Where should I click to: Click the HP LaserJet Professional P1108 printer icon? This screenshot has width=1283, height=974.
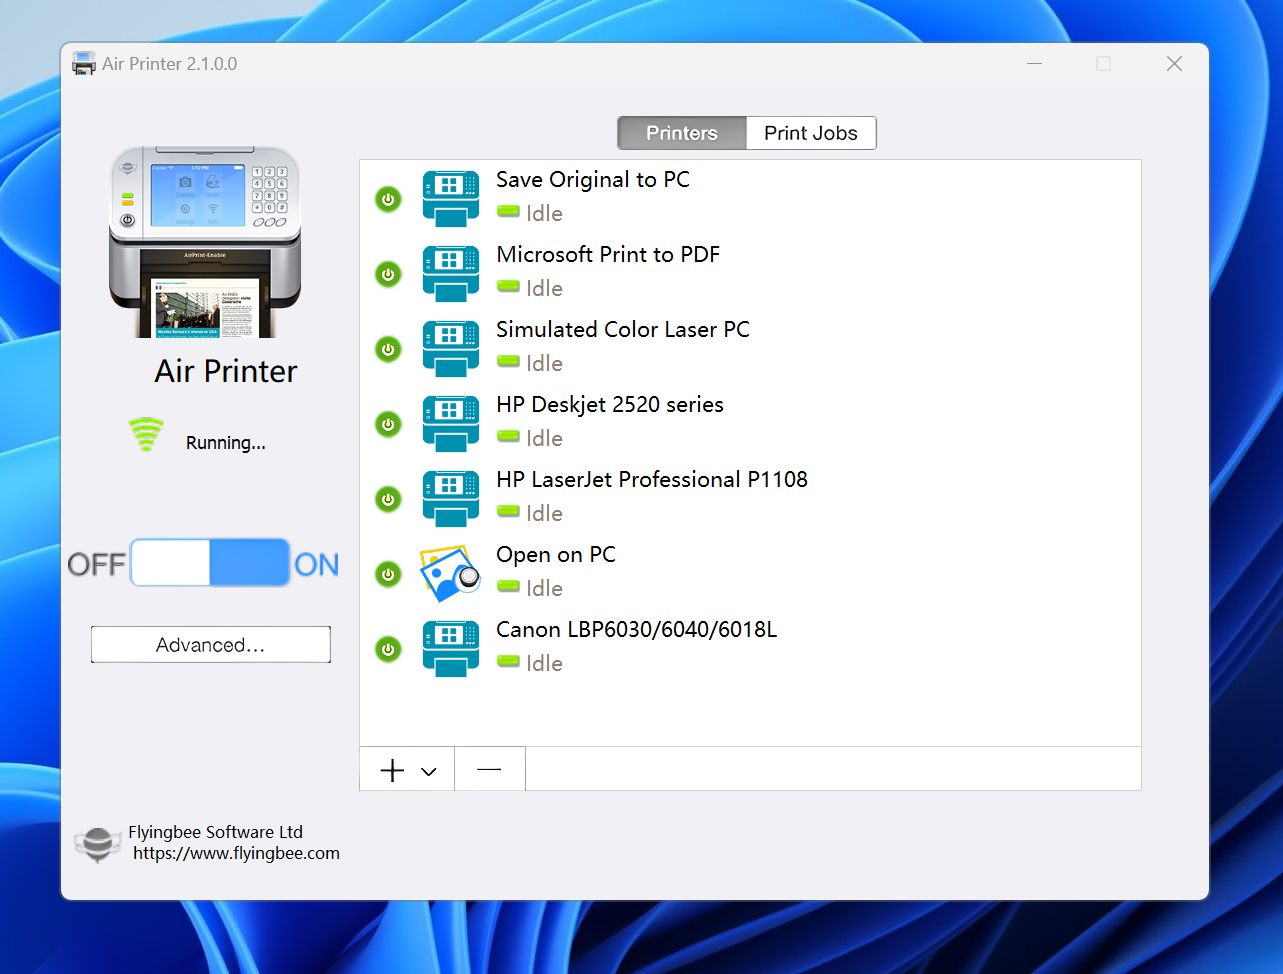tap(450, 499)
